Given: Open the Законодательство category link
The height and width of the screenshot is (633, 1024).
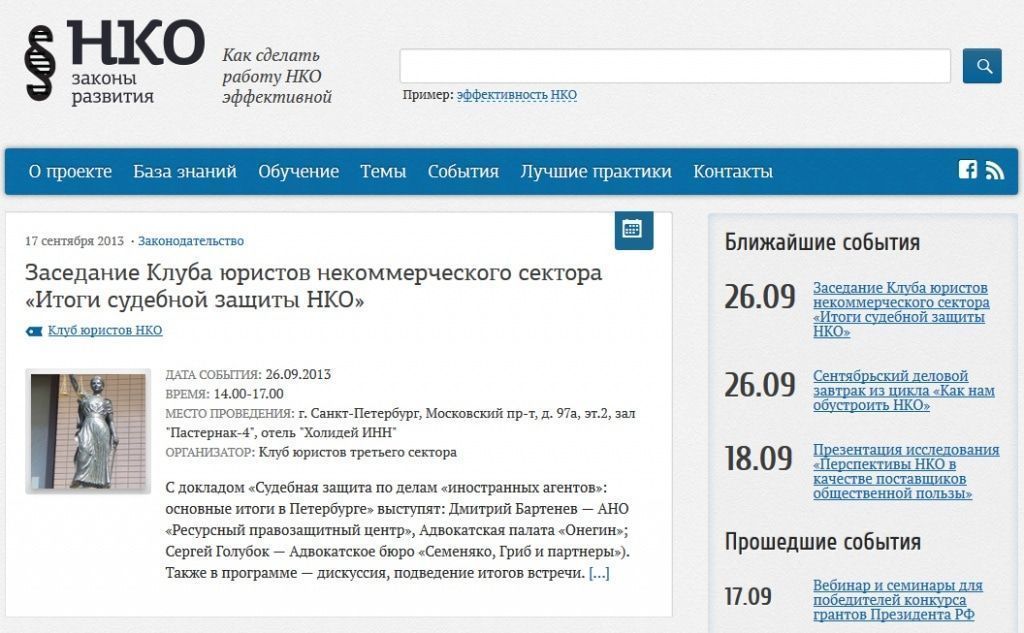Looking at the screenshot, I should click(191, 241).
